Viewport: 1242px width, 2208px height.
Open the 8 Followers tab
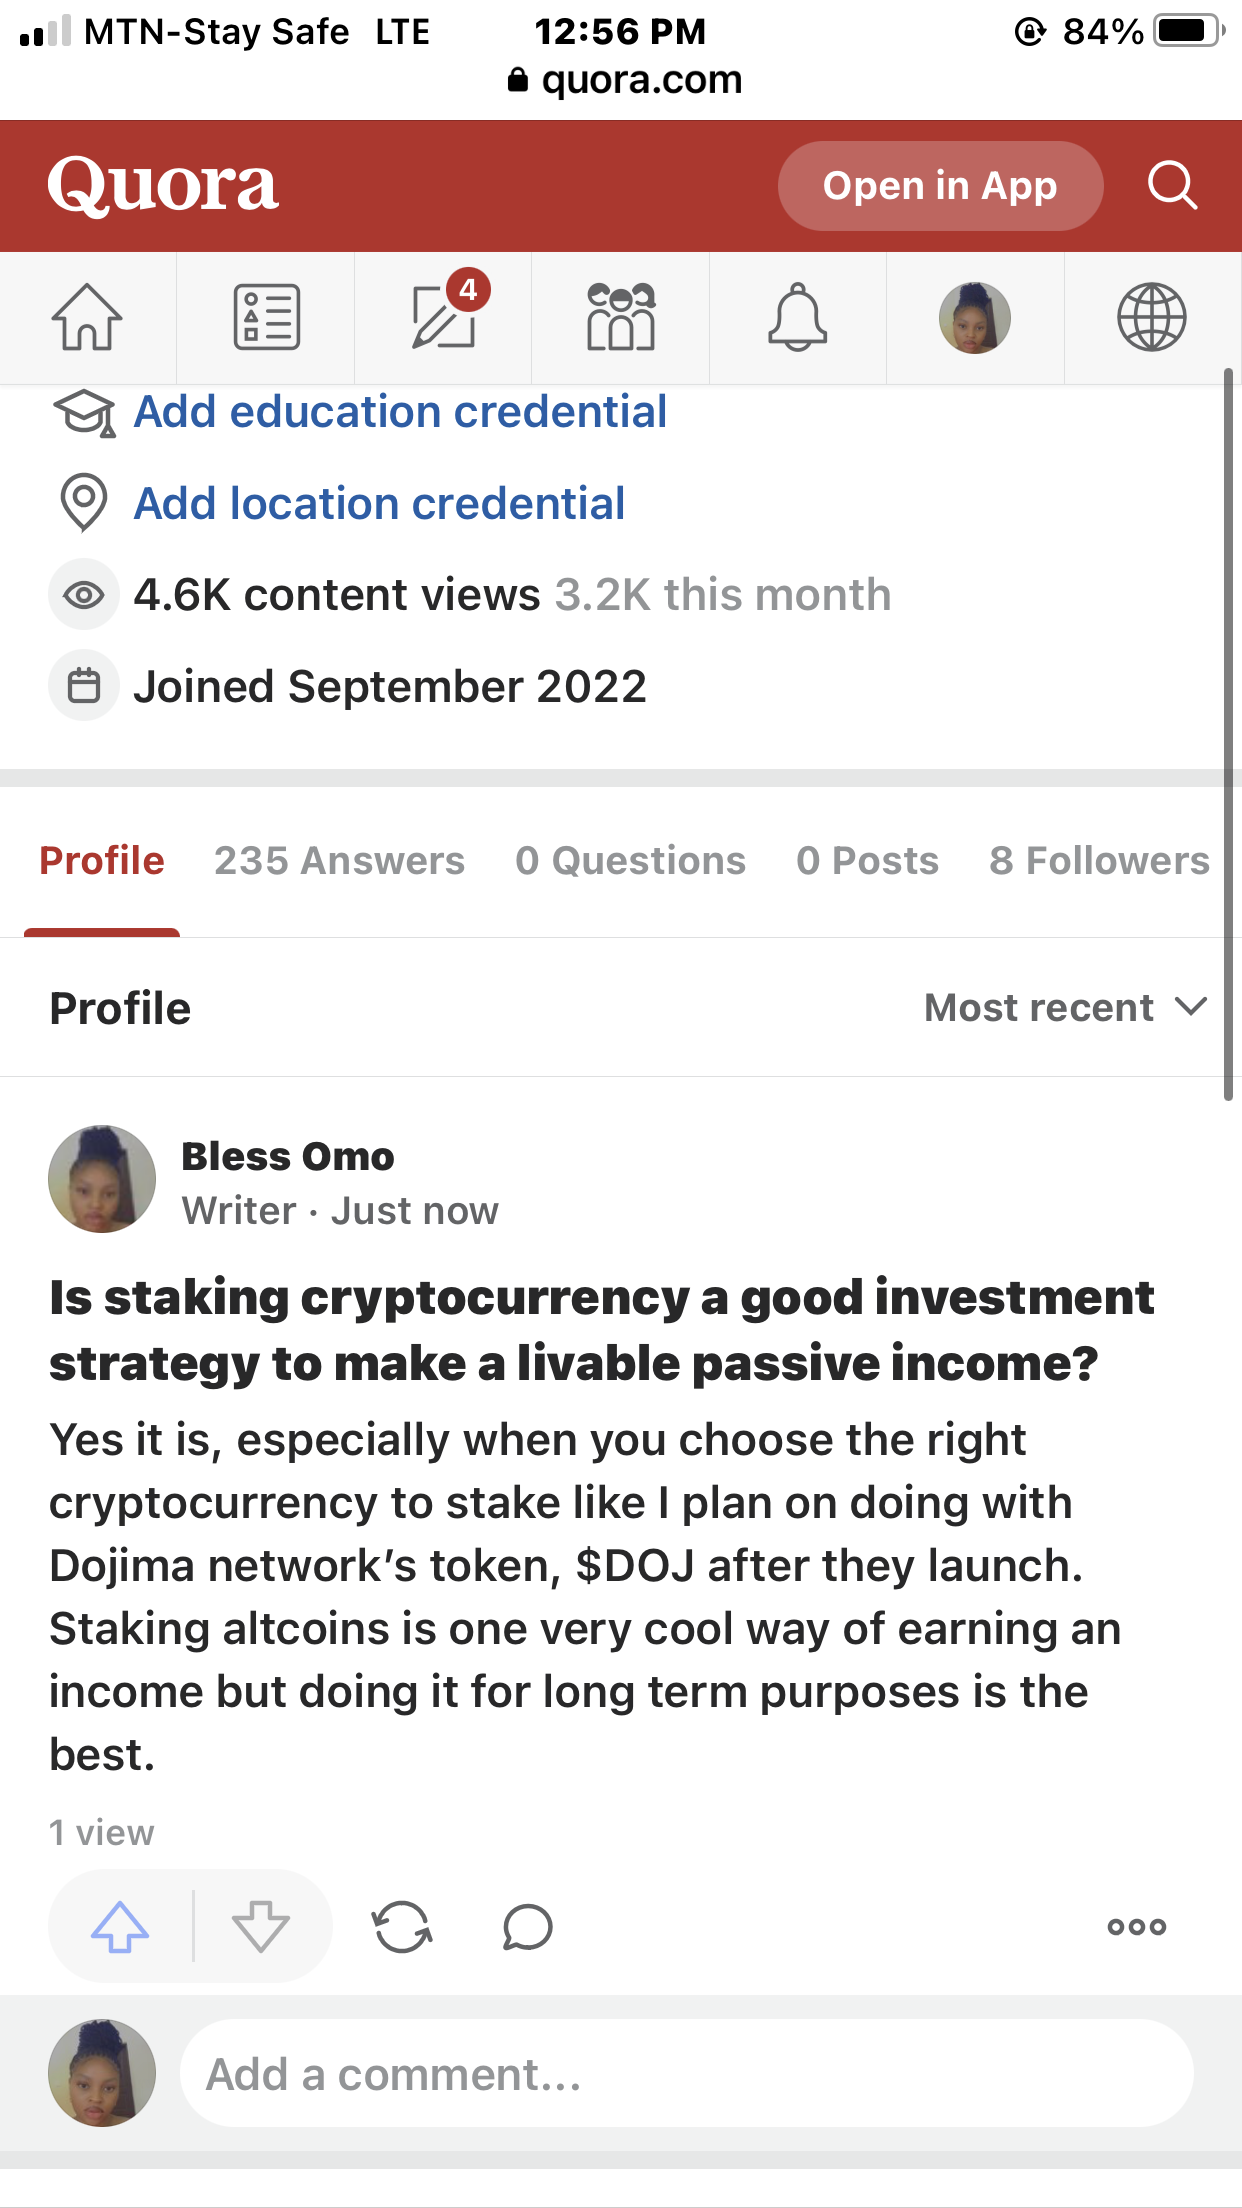click(x=1099, y=860)
